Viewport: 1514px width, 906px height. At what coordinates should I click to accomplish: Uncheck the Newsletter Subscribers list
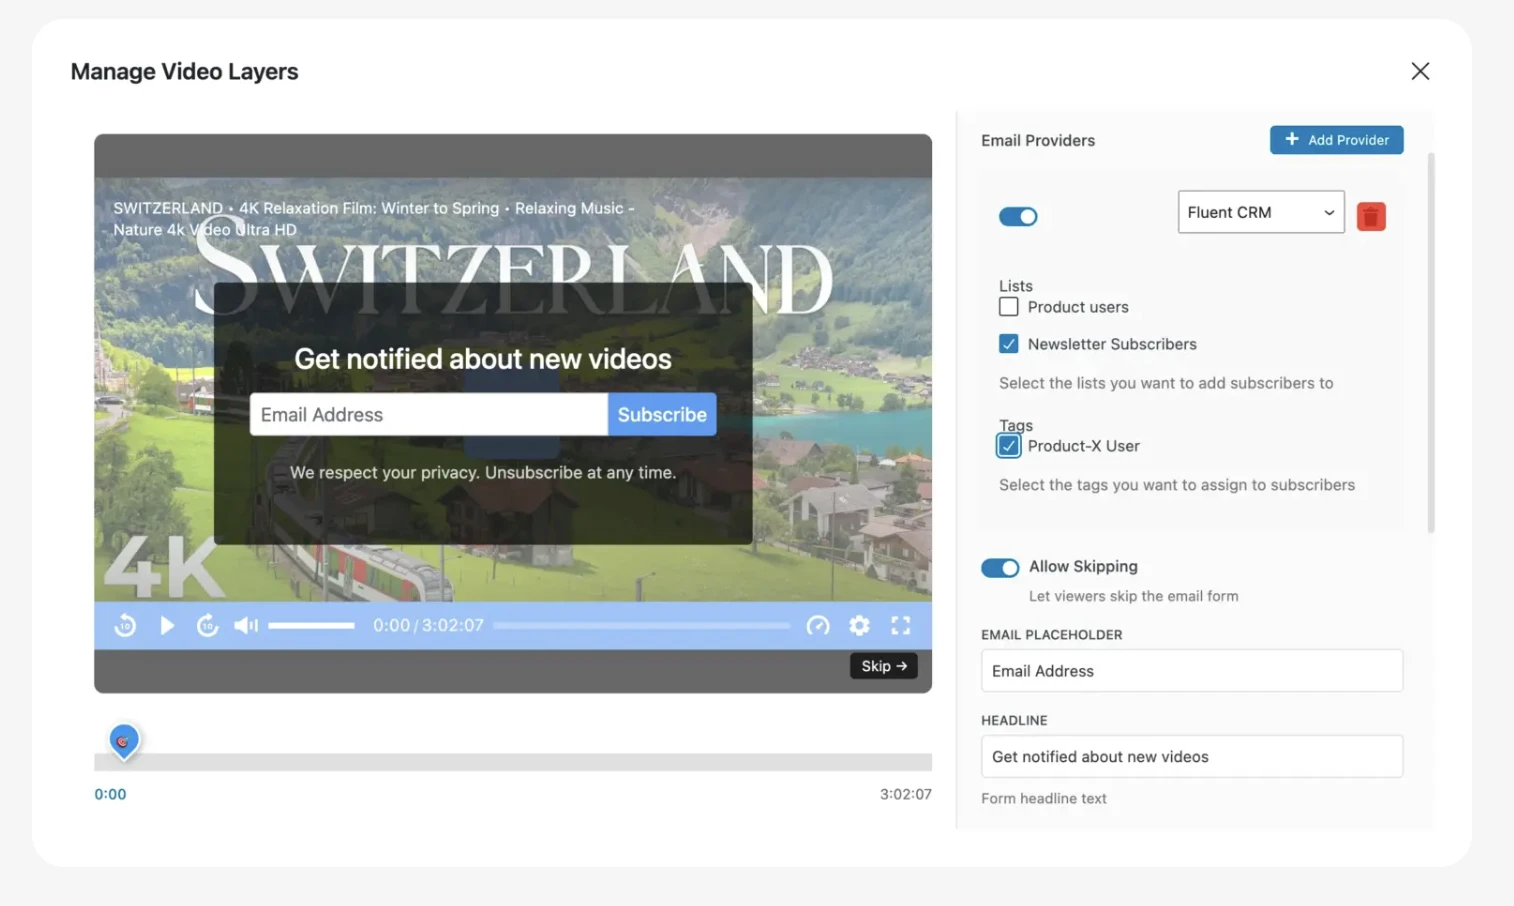1009,344
